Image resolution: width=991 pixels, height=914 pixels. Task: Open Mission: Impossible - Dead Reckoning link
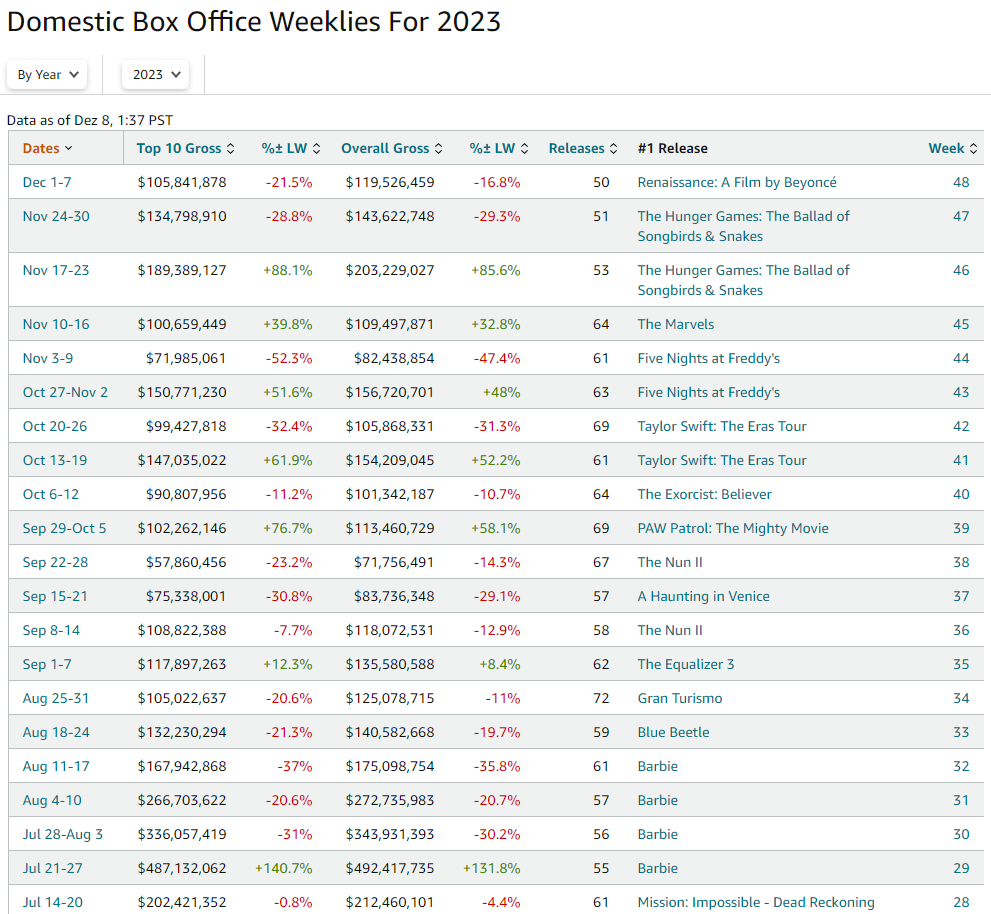coord(755,902)
